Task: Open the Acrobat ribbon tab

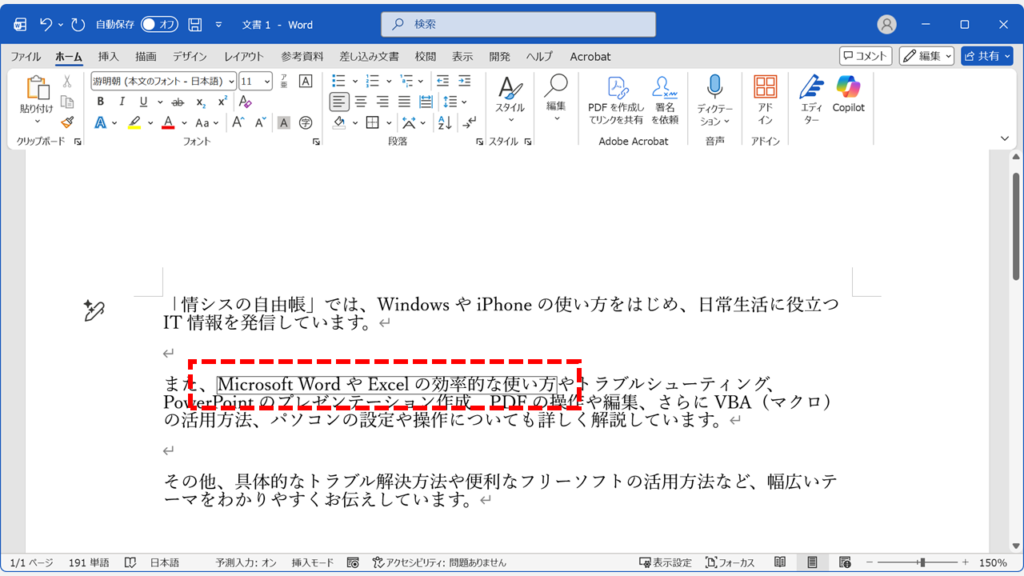Action: 589,57
